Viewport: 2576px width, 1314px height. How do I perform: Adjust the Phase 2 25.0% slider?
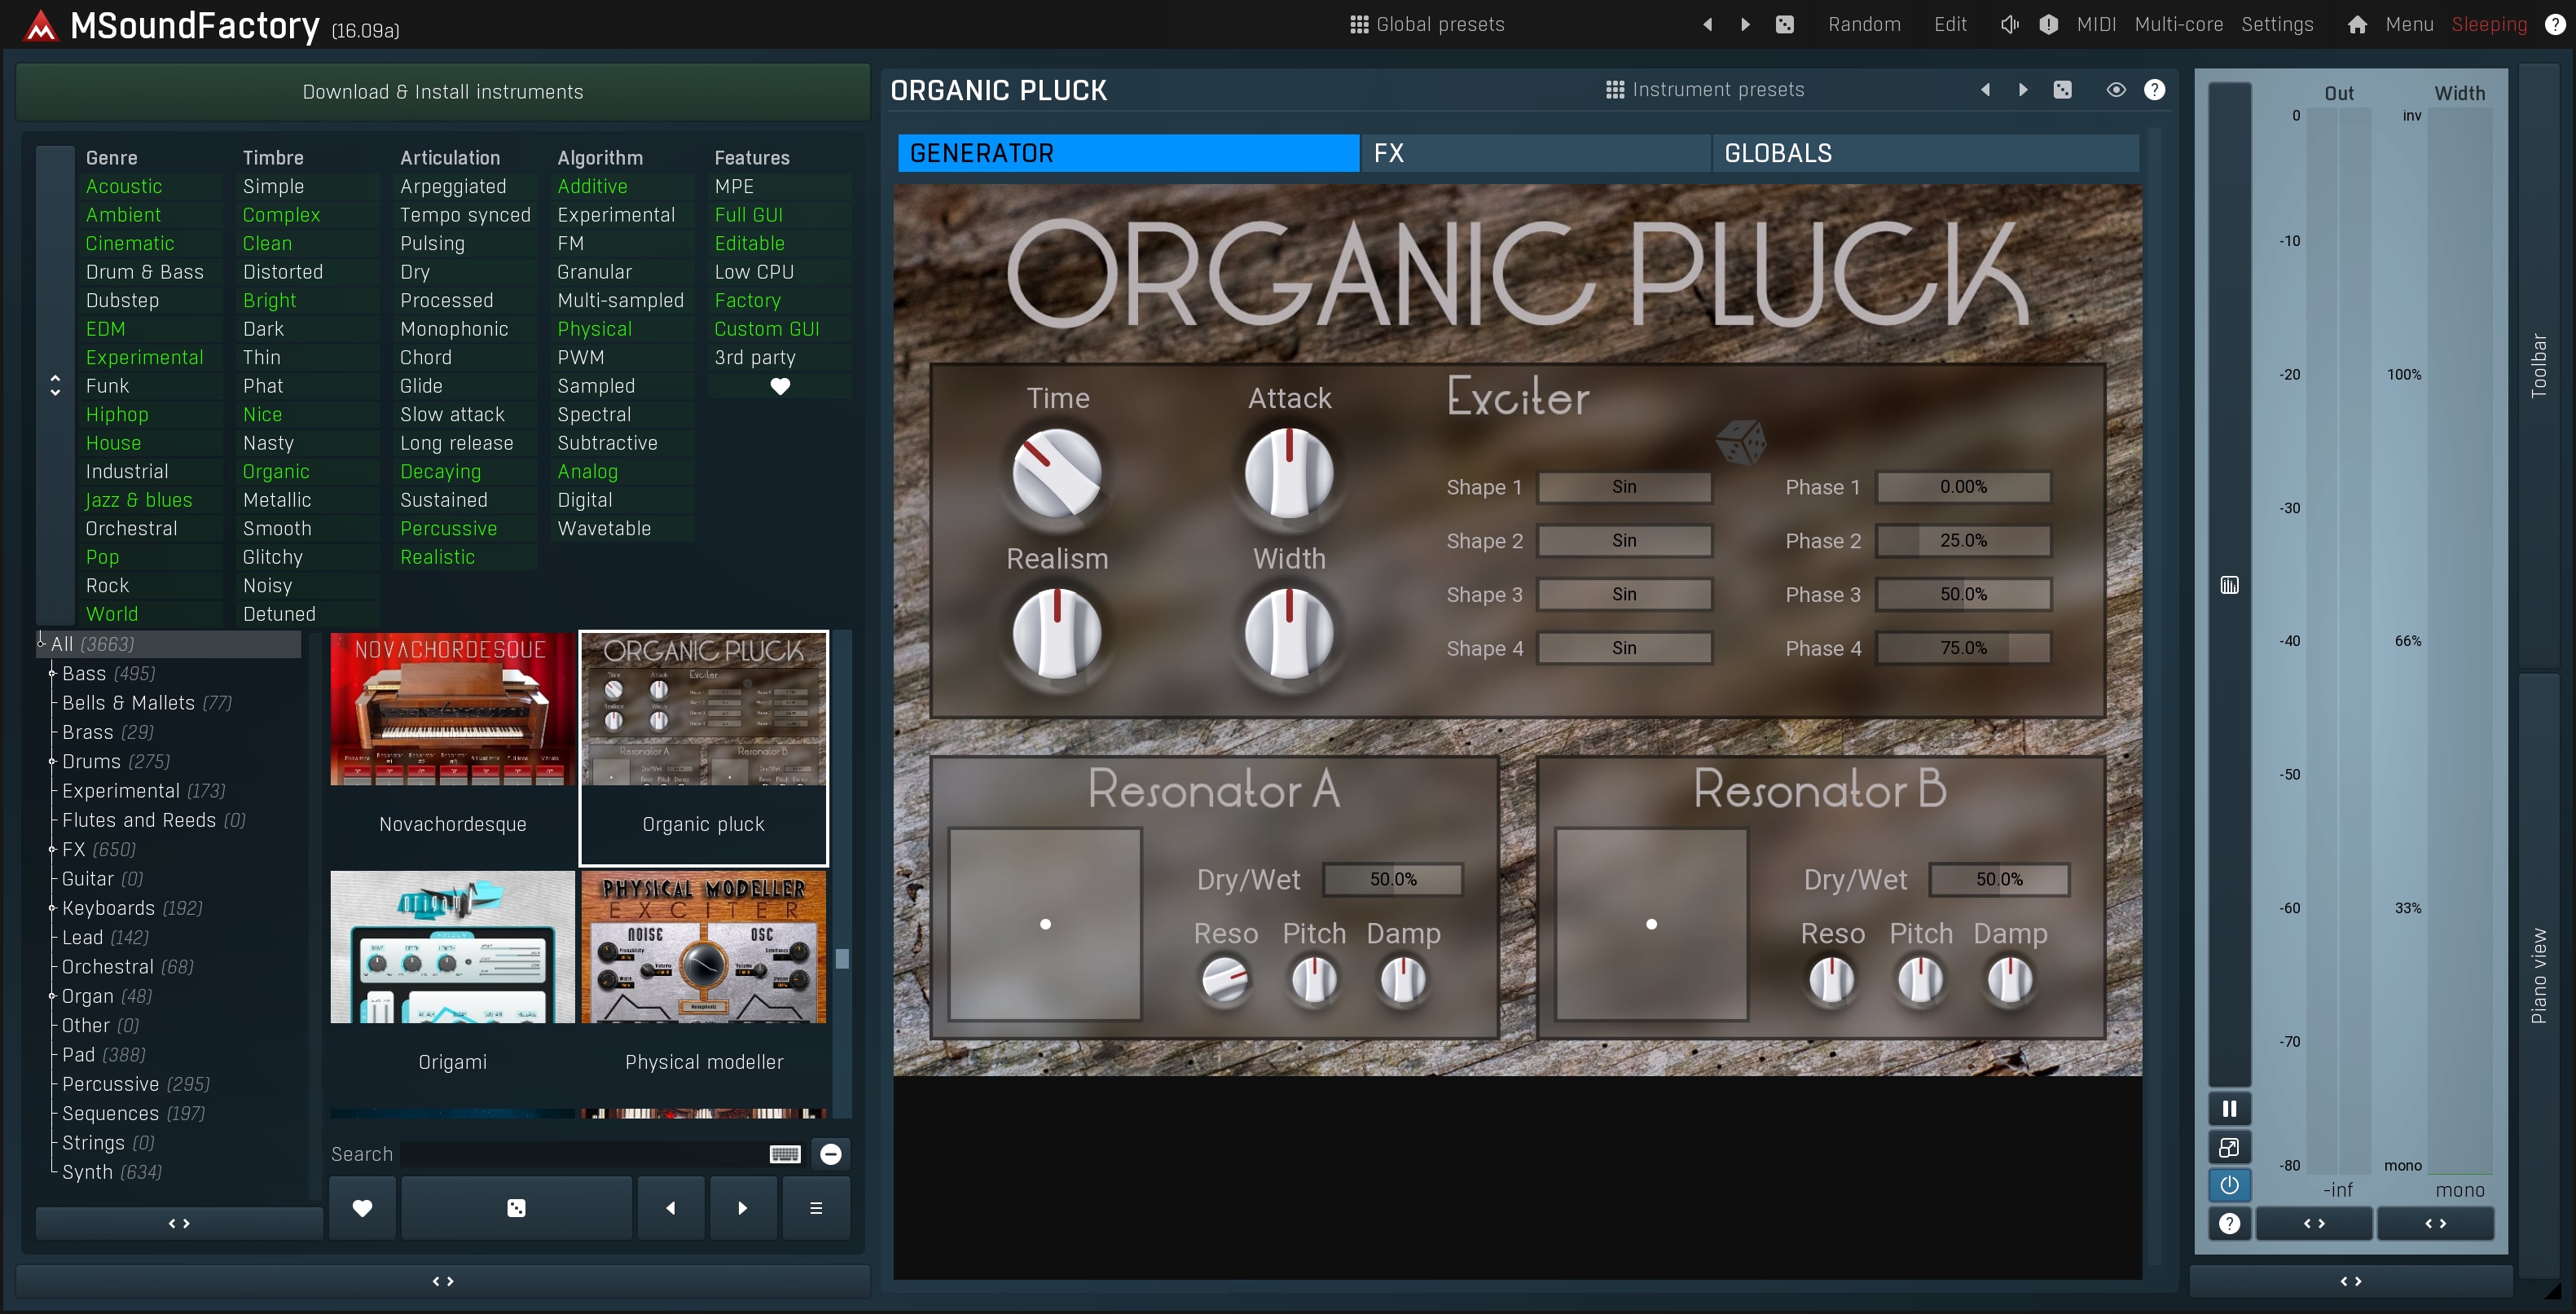1963,541
